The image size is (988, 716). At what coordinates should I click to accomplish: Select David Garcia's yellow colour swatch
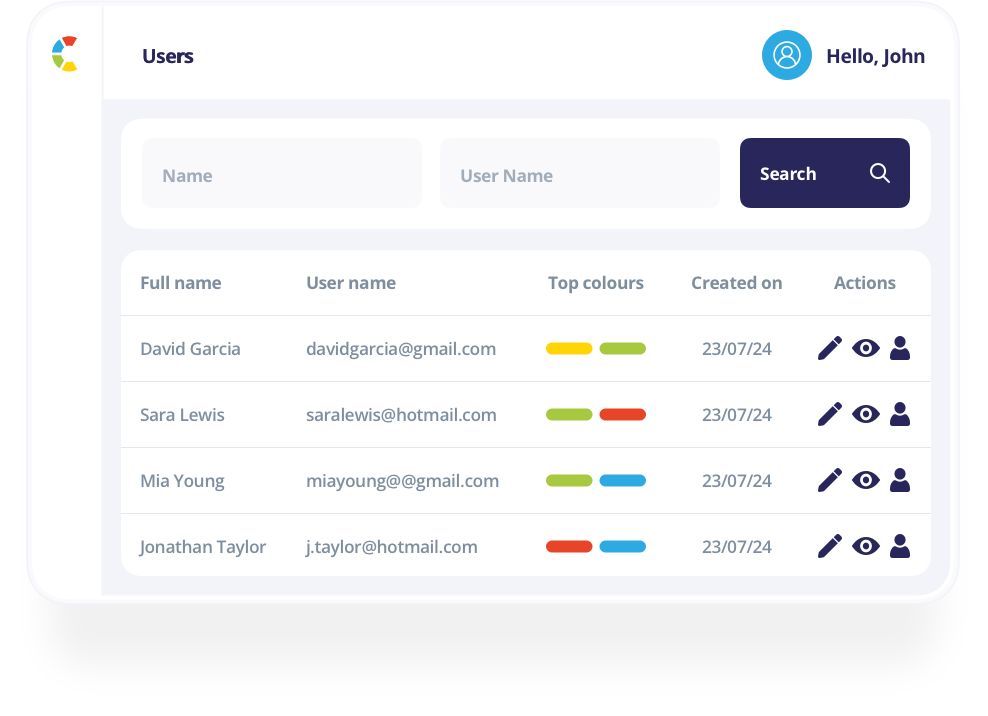coord(568,348)
